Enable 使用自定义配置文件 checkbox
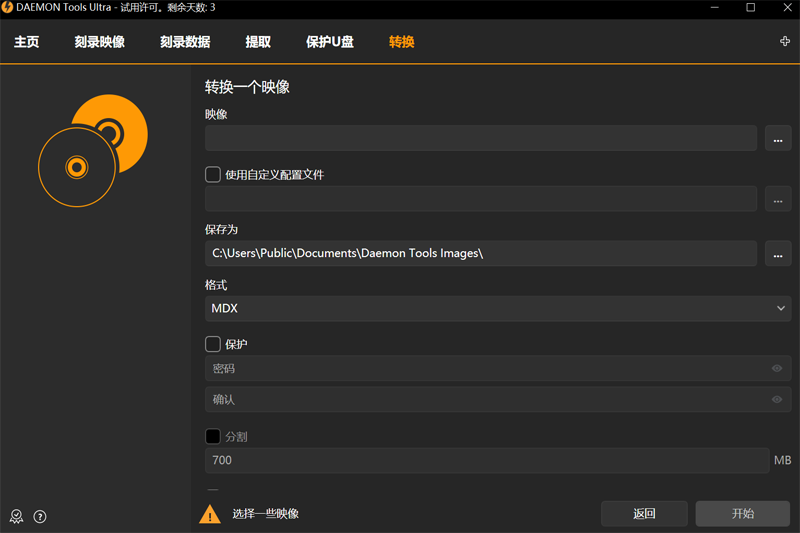800x533 pixels. pyautogui.click(x=213, y=174)
